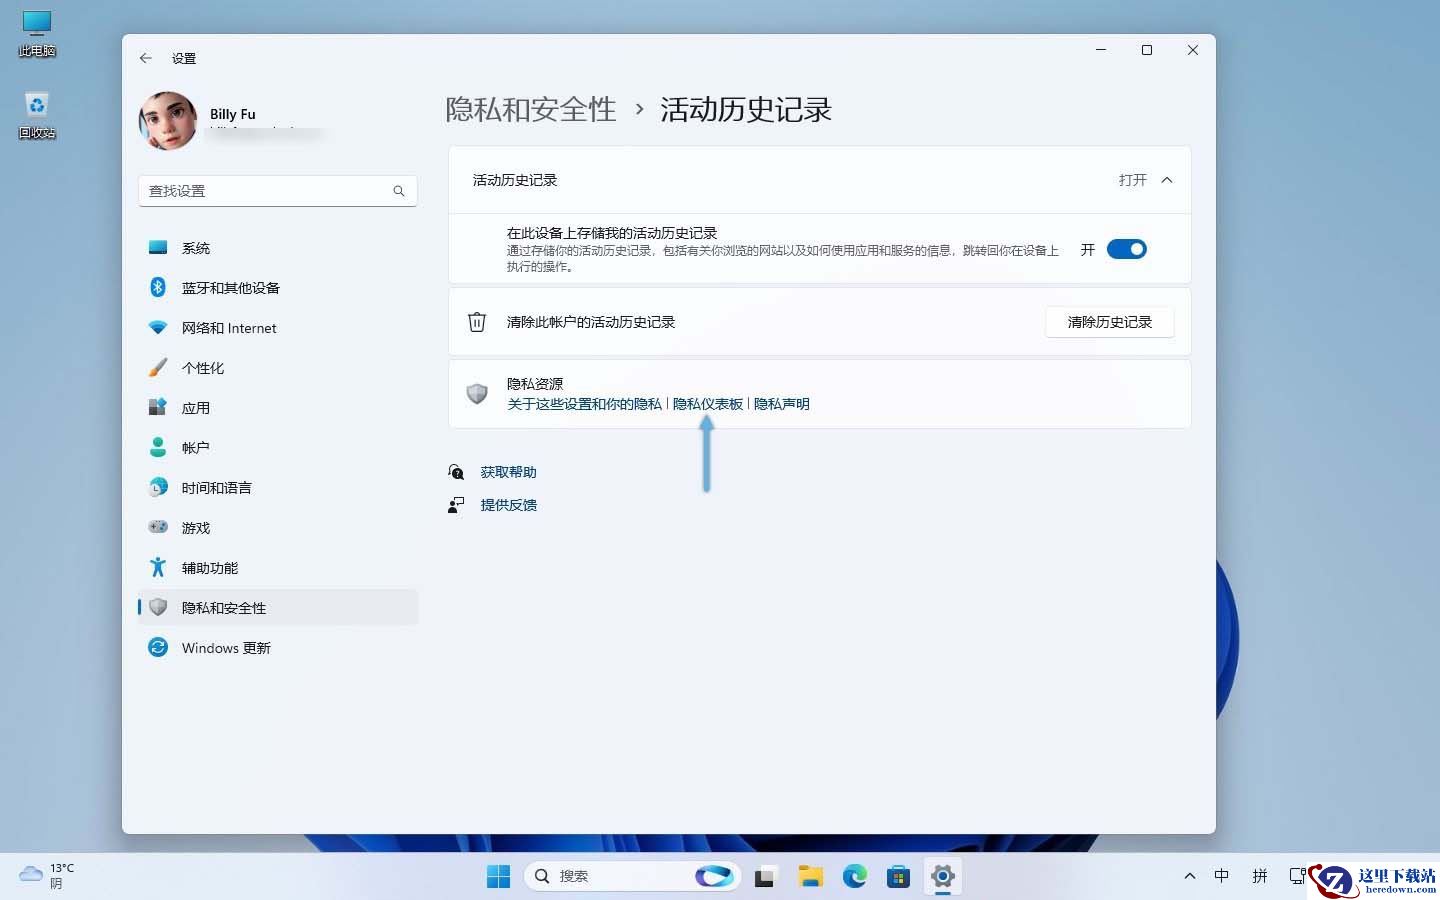The image size is (1440, 900).
Task: Open the 获取帮助 link
Action: coord(509,472)
